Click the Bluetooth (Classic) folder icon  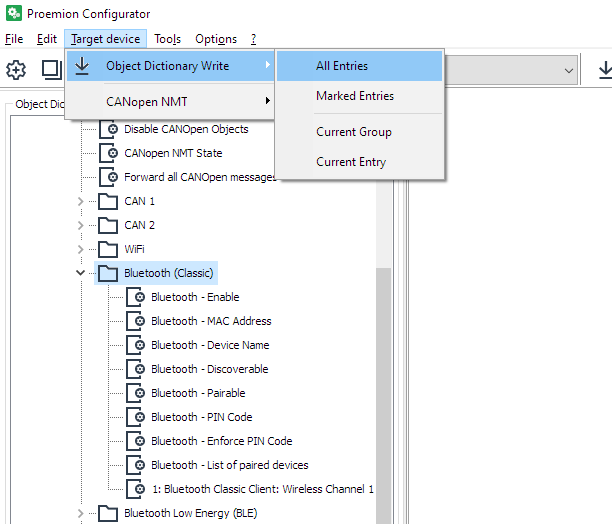click(x=109, y=273)
